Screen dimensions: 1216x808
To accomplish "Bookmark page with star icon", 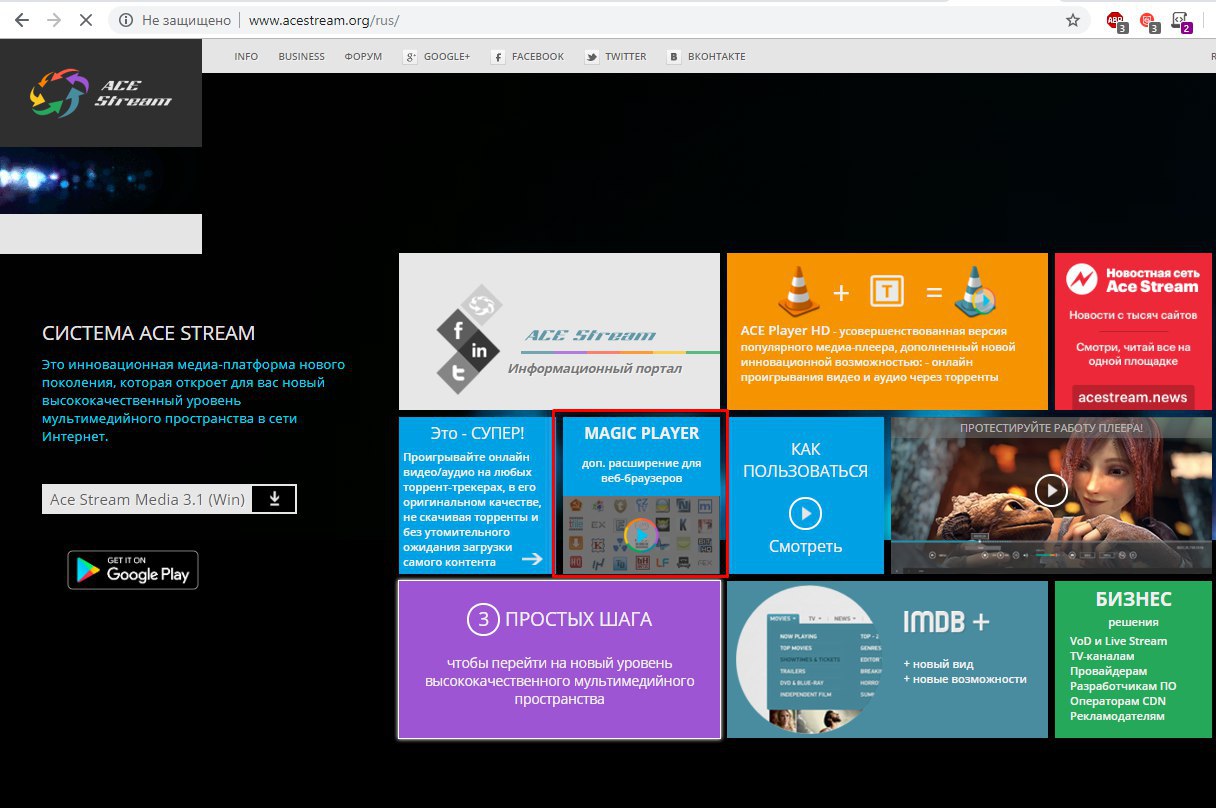I will 1073,20.
